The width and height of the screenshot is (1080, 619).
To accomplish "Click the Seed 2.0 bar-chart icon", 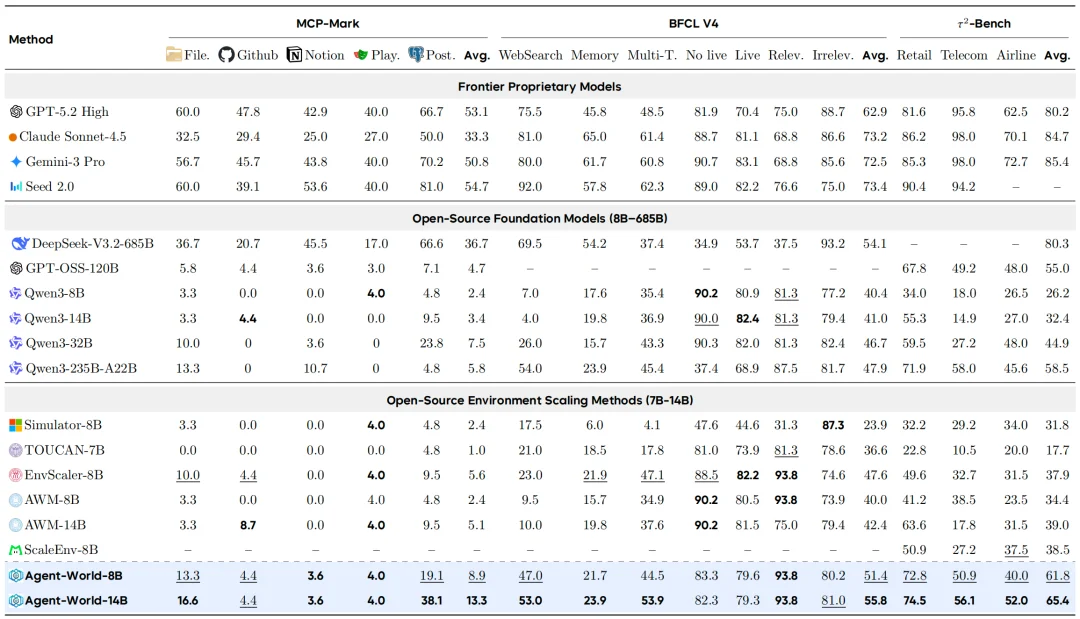I will click(16, 187).
